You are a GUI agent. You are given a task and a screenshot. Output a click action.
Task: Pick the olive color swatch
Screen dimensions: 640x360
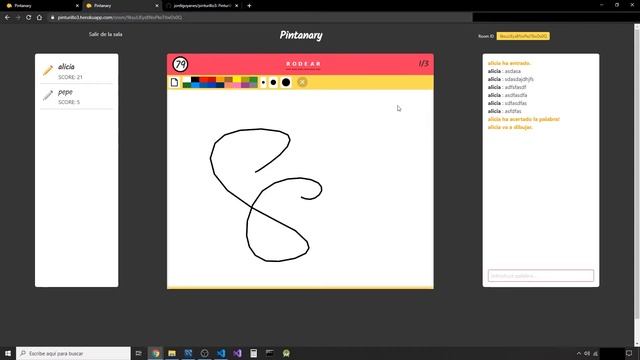click(245, 80)
